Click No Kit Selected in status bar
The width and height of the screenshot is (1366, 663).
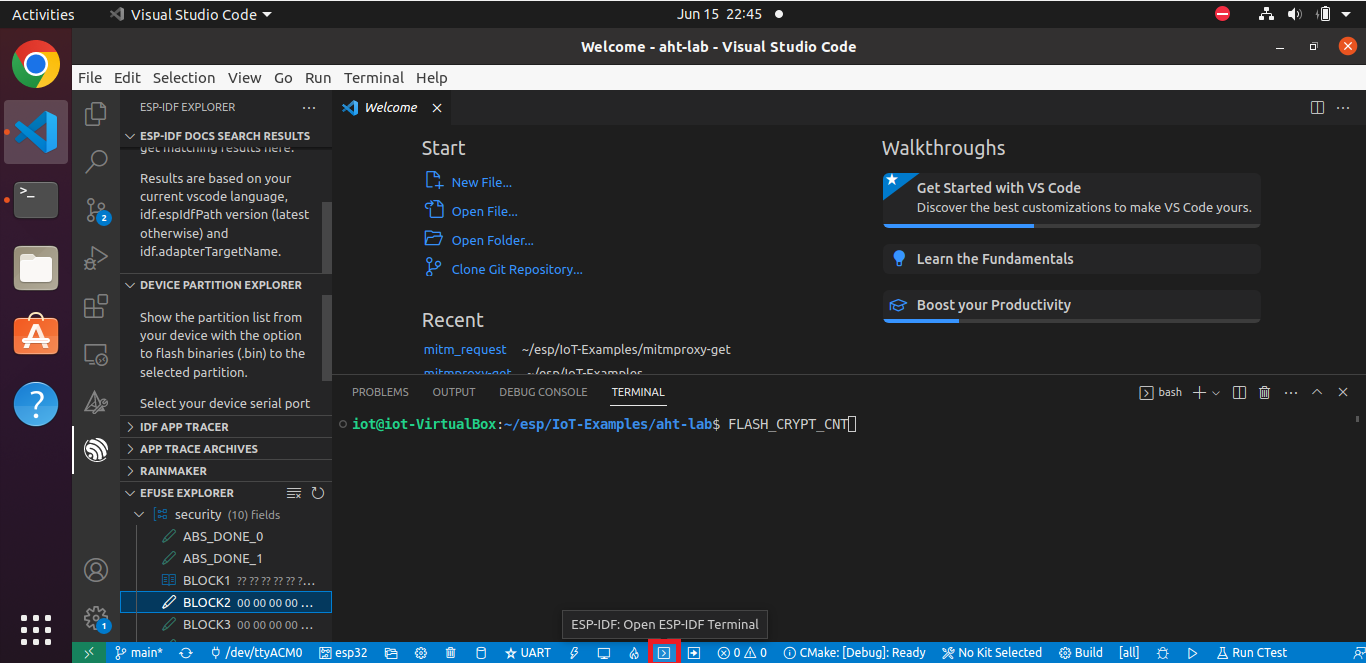click(992, 653)
